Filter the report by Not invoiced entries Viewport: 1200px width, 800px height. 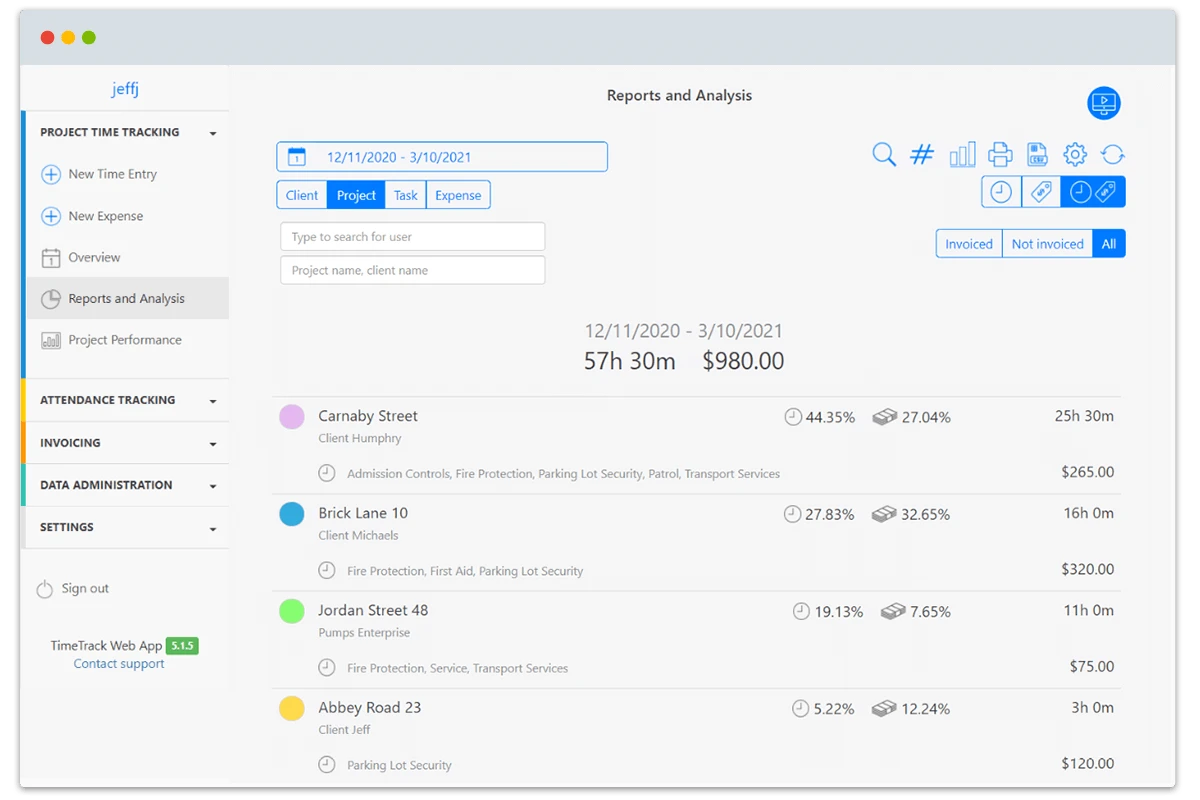(x=1047, y=243)
